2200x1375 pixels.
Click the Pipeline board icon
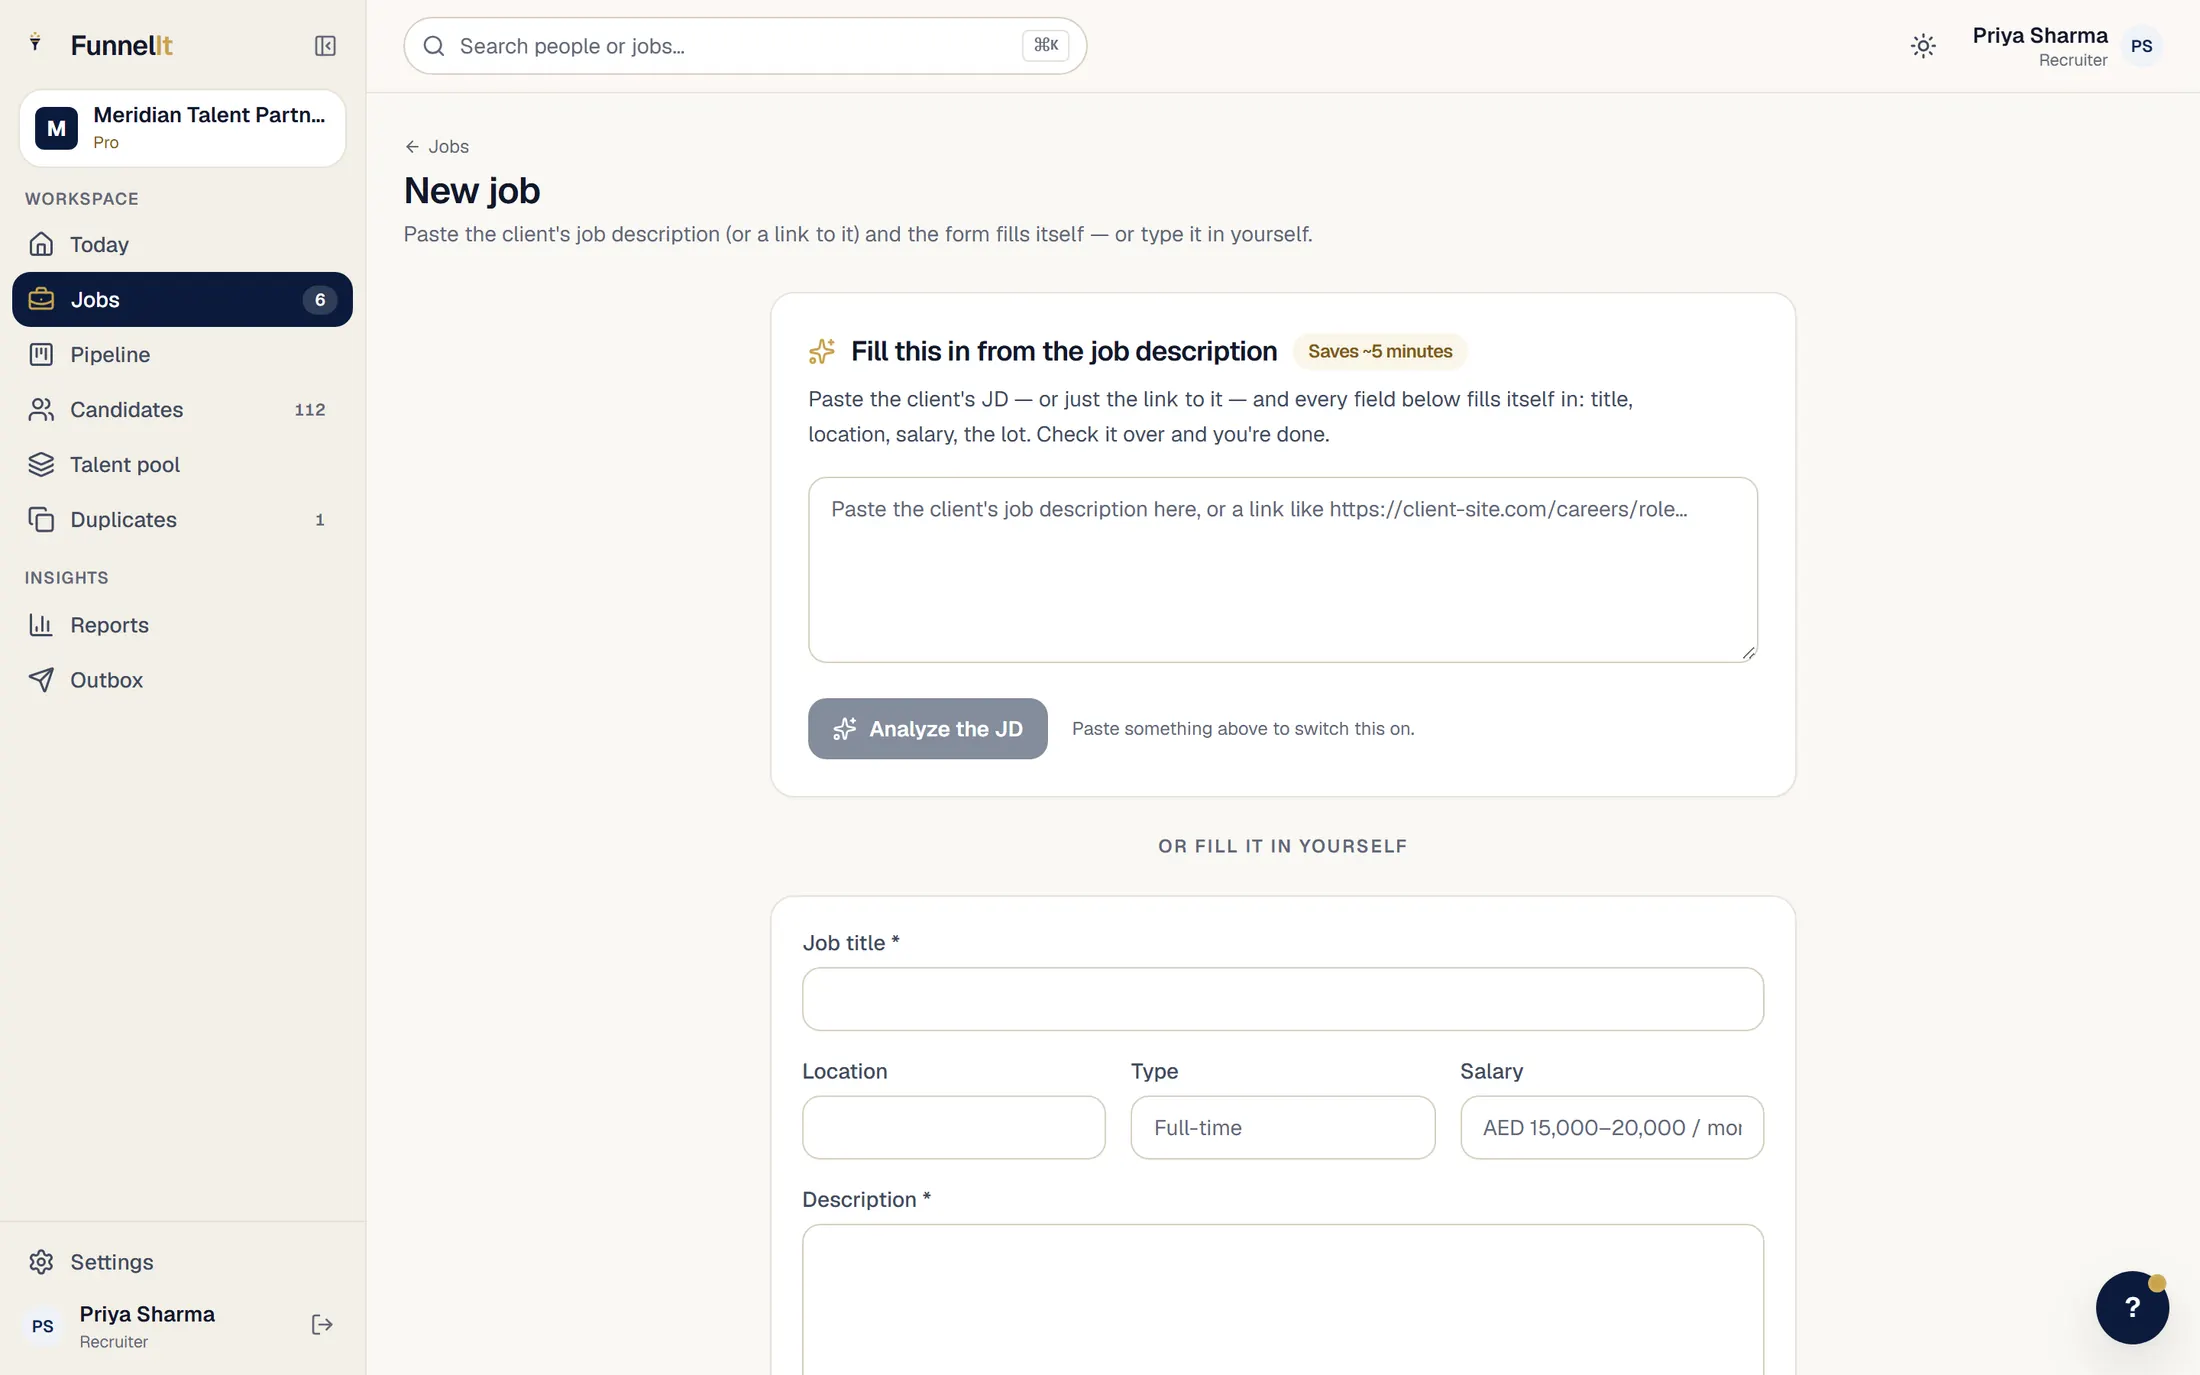41,354
